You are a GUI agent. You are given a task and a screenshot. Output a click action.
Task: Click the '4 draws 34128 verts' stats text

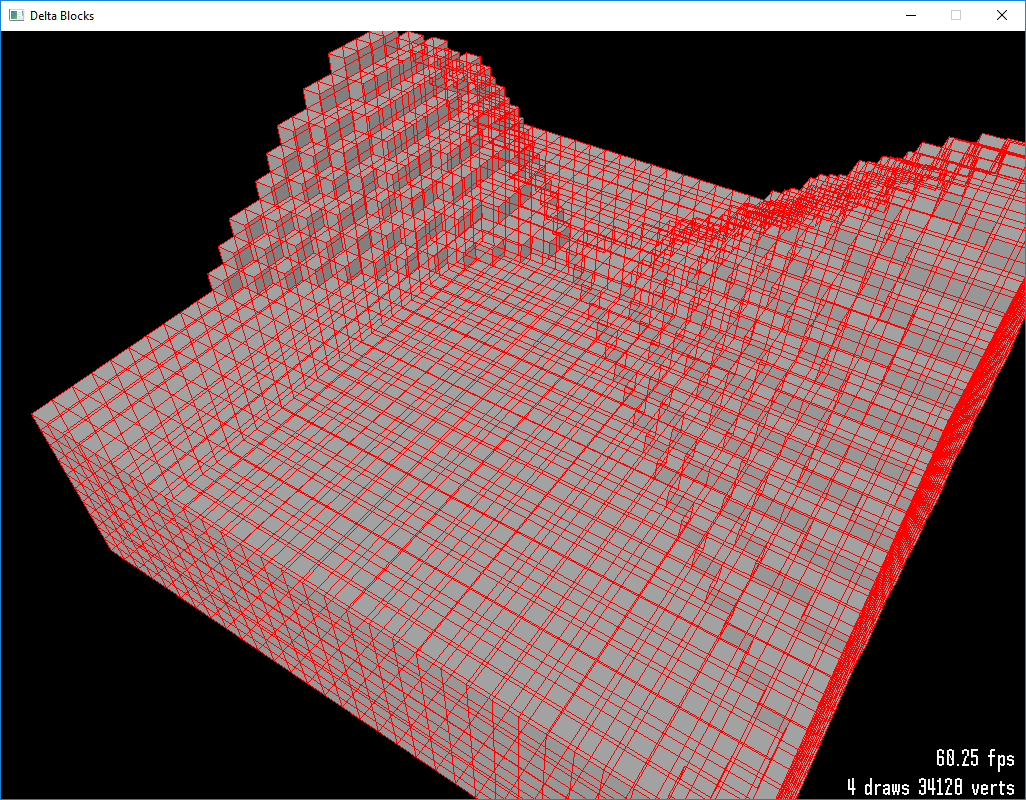(x=930, y=786)
